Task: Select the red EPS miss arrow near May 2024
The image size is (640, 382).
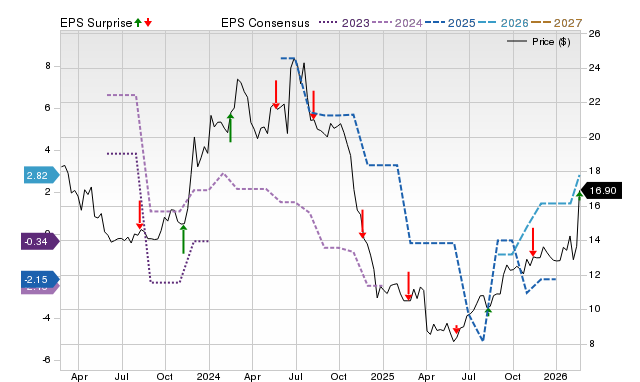Action: 276,95
